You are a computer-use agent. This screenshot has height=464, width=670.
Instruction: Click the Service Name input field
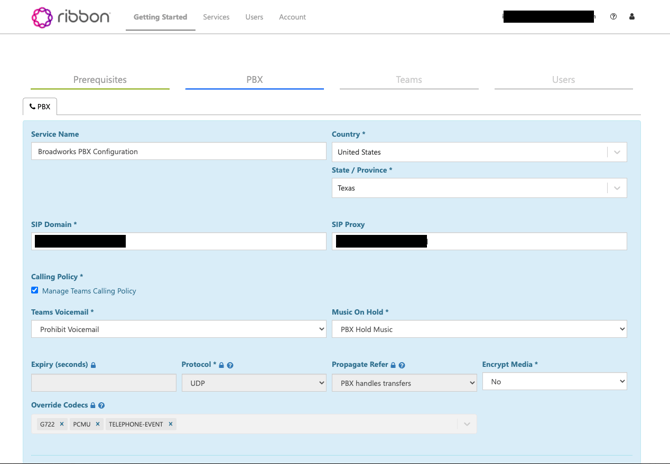[x=179, y=152]
